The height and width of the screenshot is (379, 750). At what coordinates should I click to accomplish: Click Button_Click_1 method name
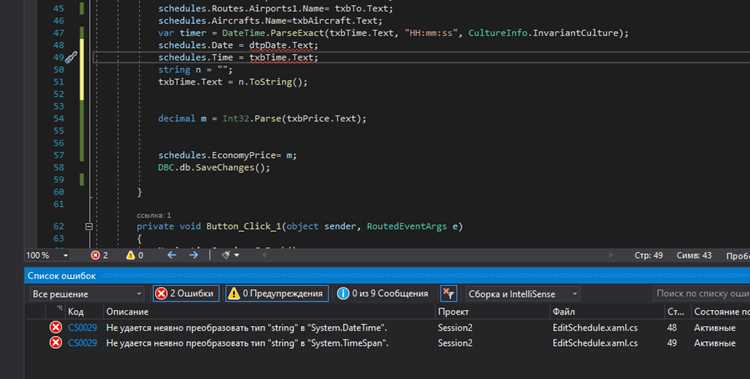243,226
